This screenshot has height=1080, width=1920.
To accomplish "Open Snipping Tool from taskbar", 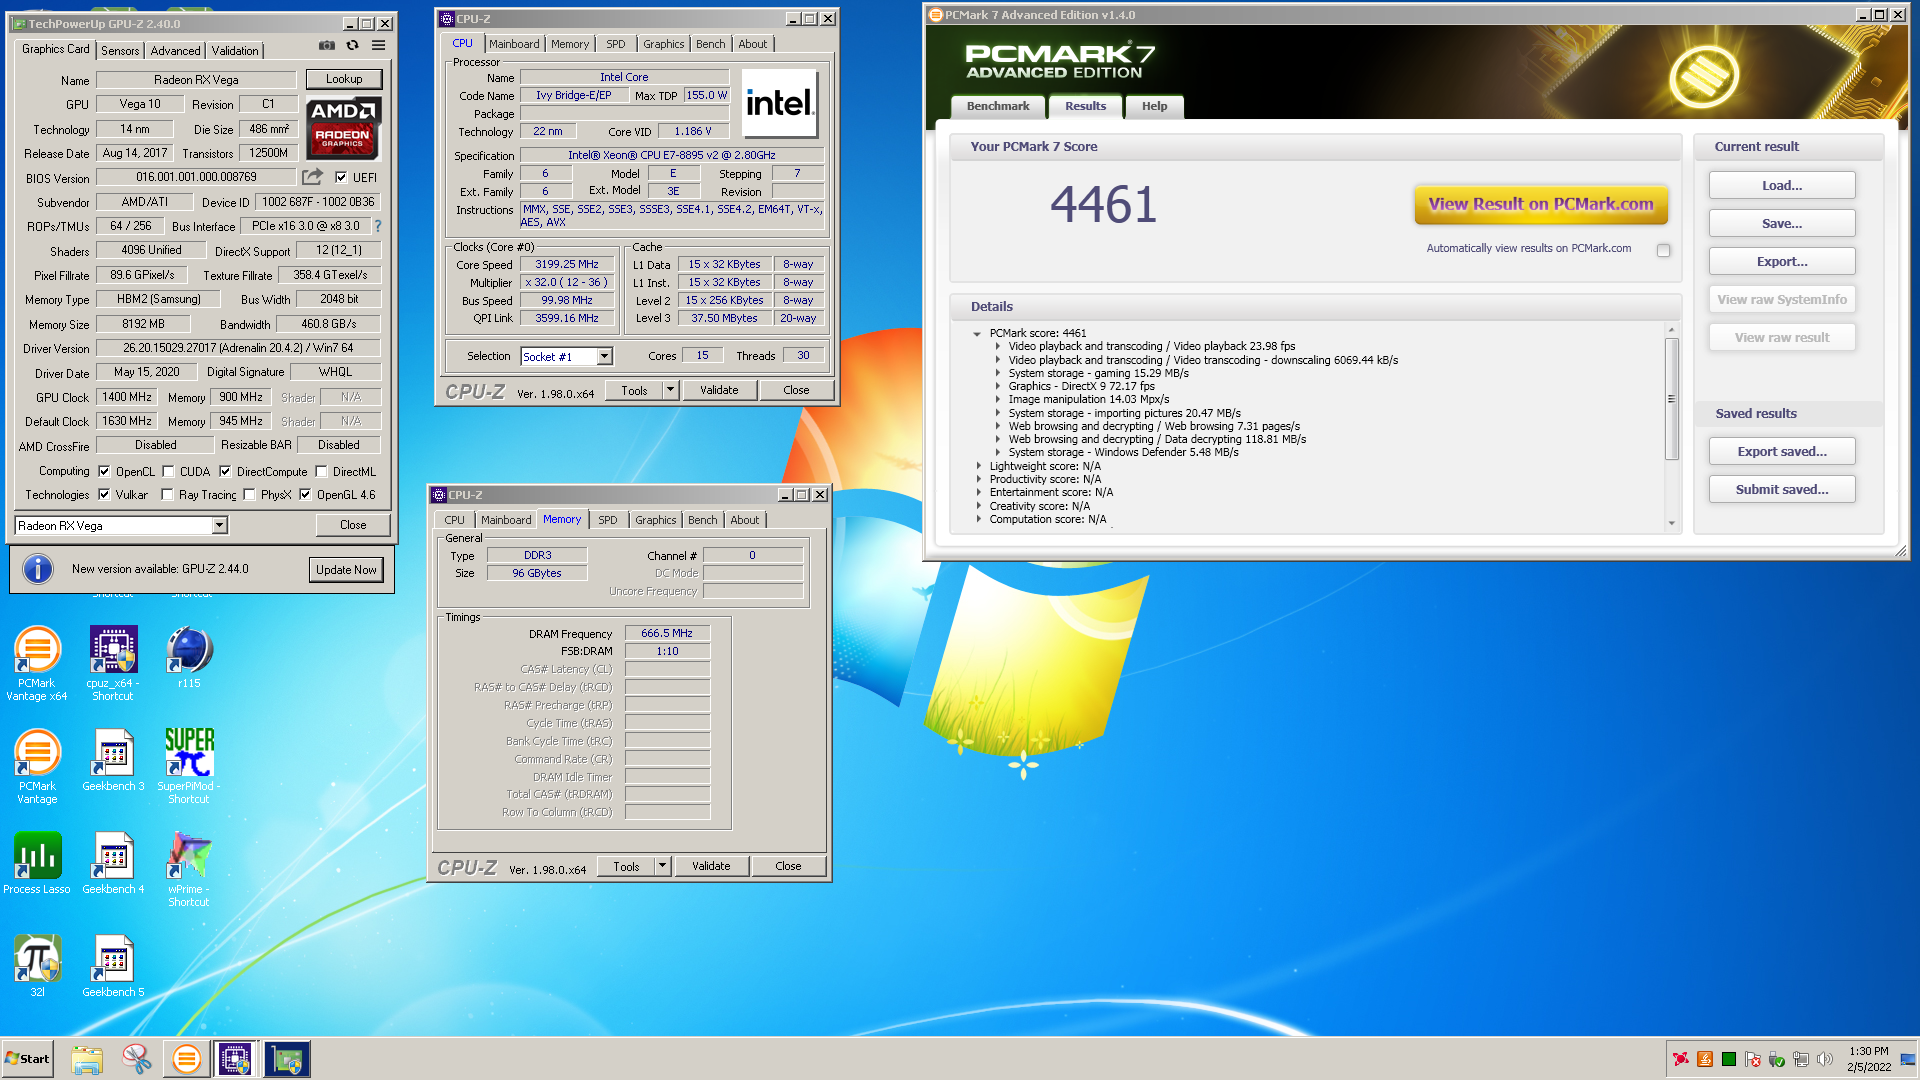I will (x=136, y=1059).
